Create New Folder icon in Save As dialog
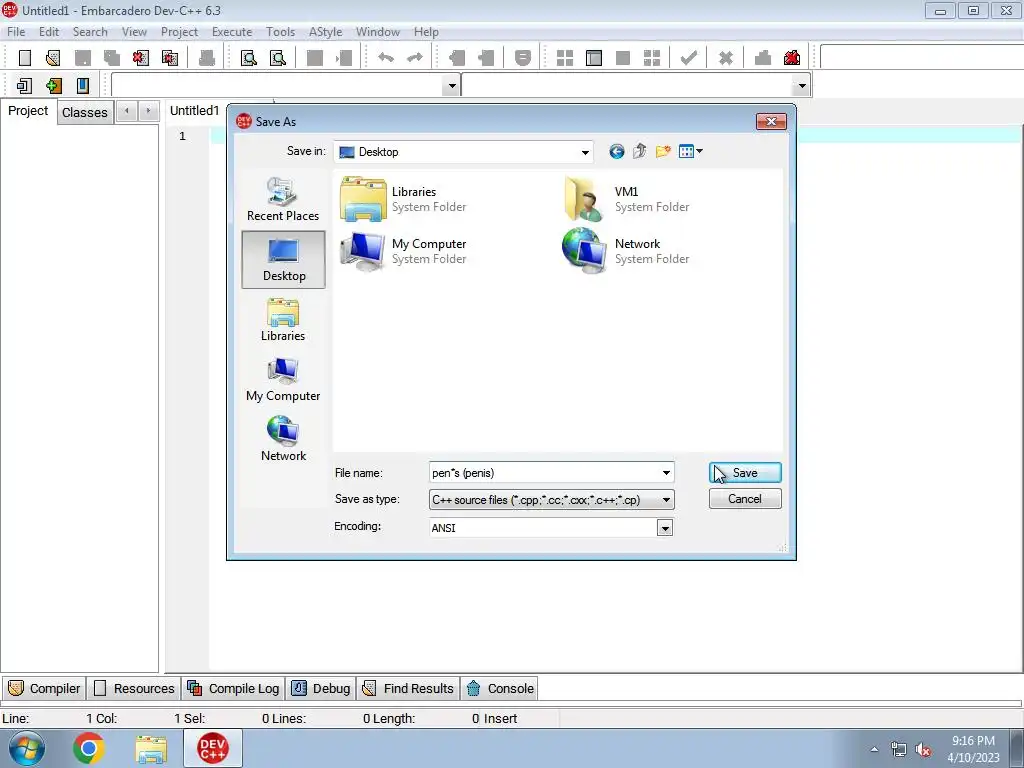The height and width of the screenshot is (768, 1024). pos(663,152)
